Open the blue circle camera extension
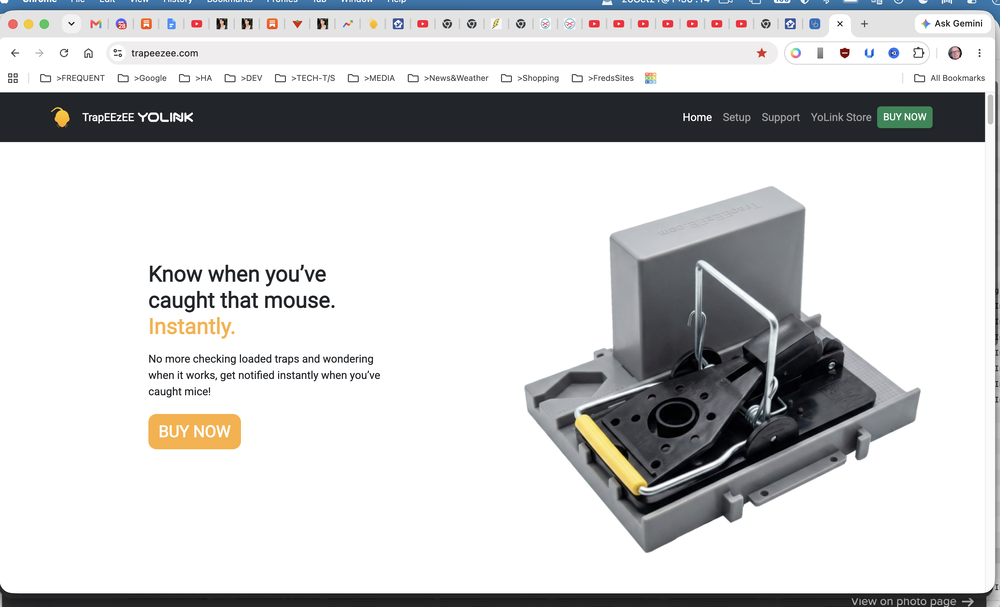This screenshot has width=1000, height=607. pos(893,53)
